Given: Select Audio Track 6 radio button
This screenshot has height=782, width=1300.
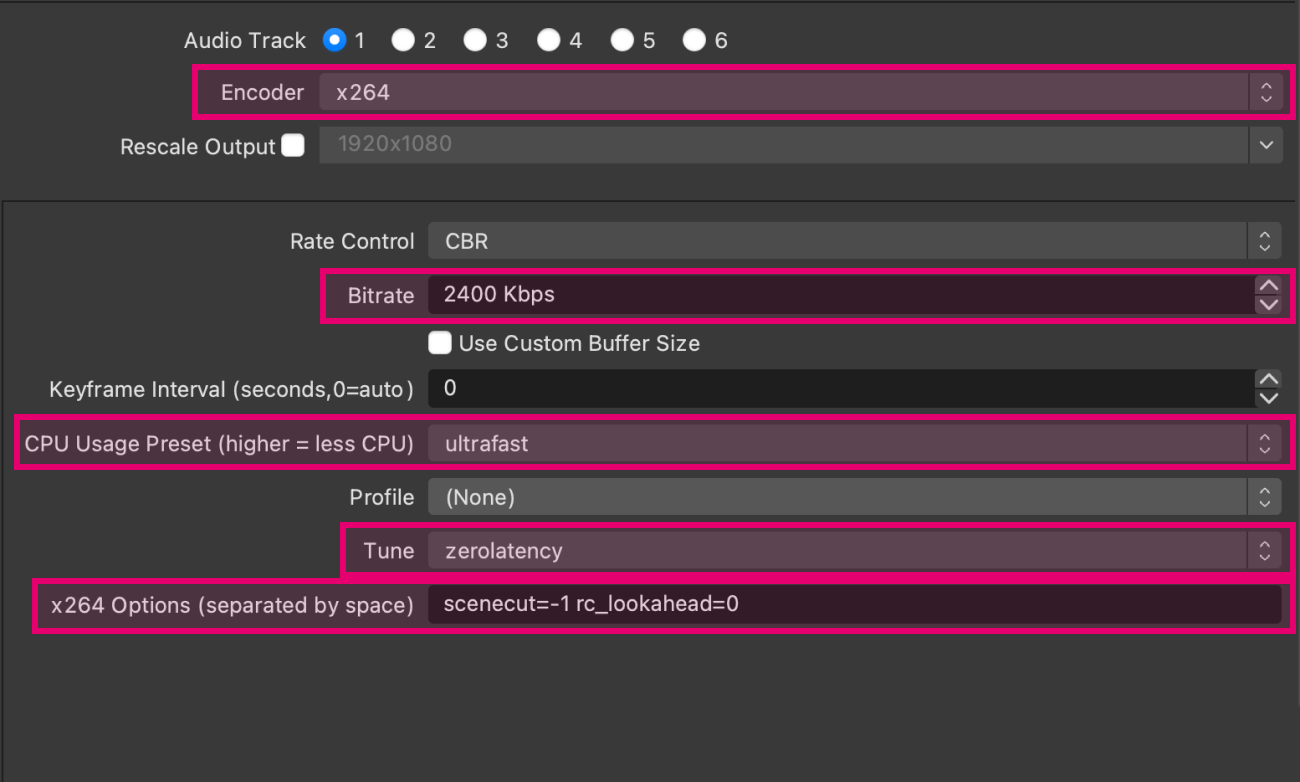Looking at the screenshot, I should coord(694,40).
